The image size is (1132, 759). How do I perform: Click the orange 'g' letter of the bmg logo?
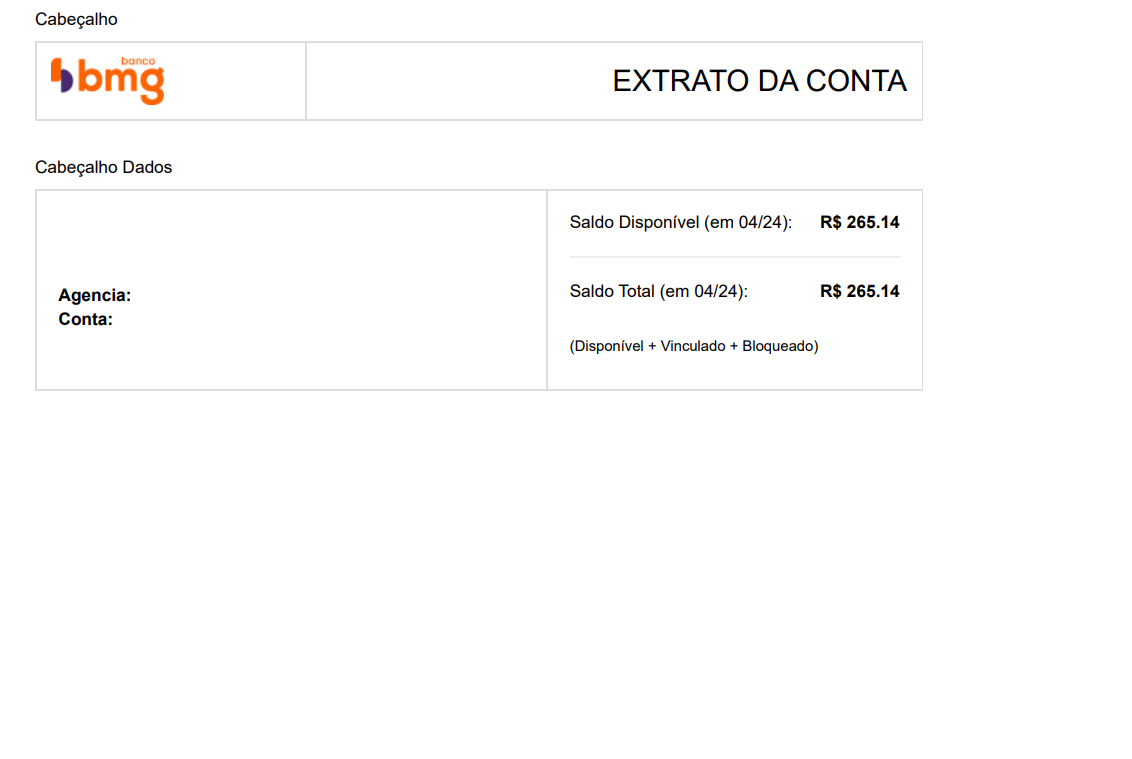(152, 87)
